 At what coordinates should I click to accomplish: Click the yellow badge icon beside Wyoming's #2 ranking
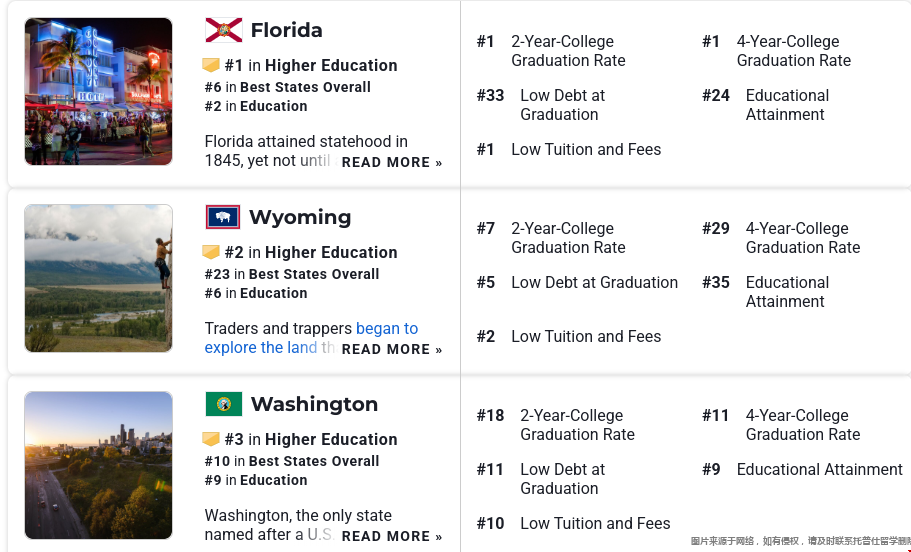(x=211, y=252)
